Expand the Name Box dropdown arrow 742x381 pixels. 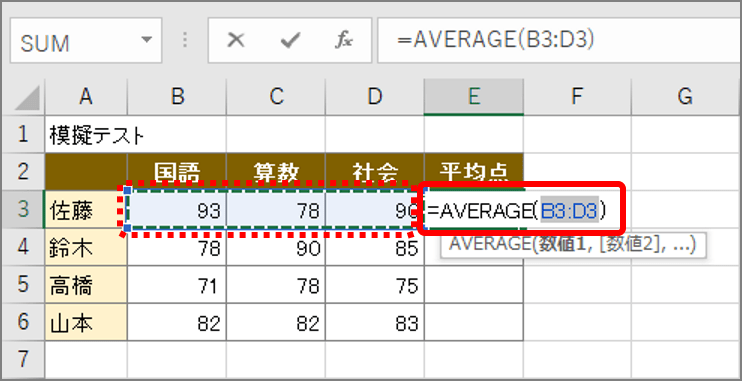tap(147, 39)
